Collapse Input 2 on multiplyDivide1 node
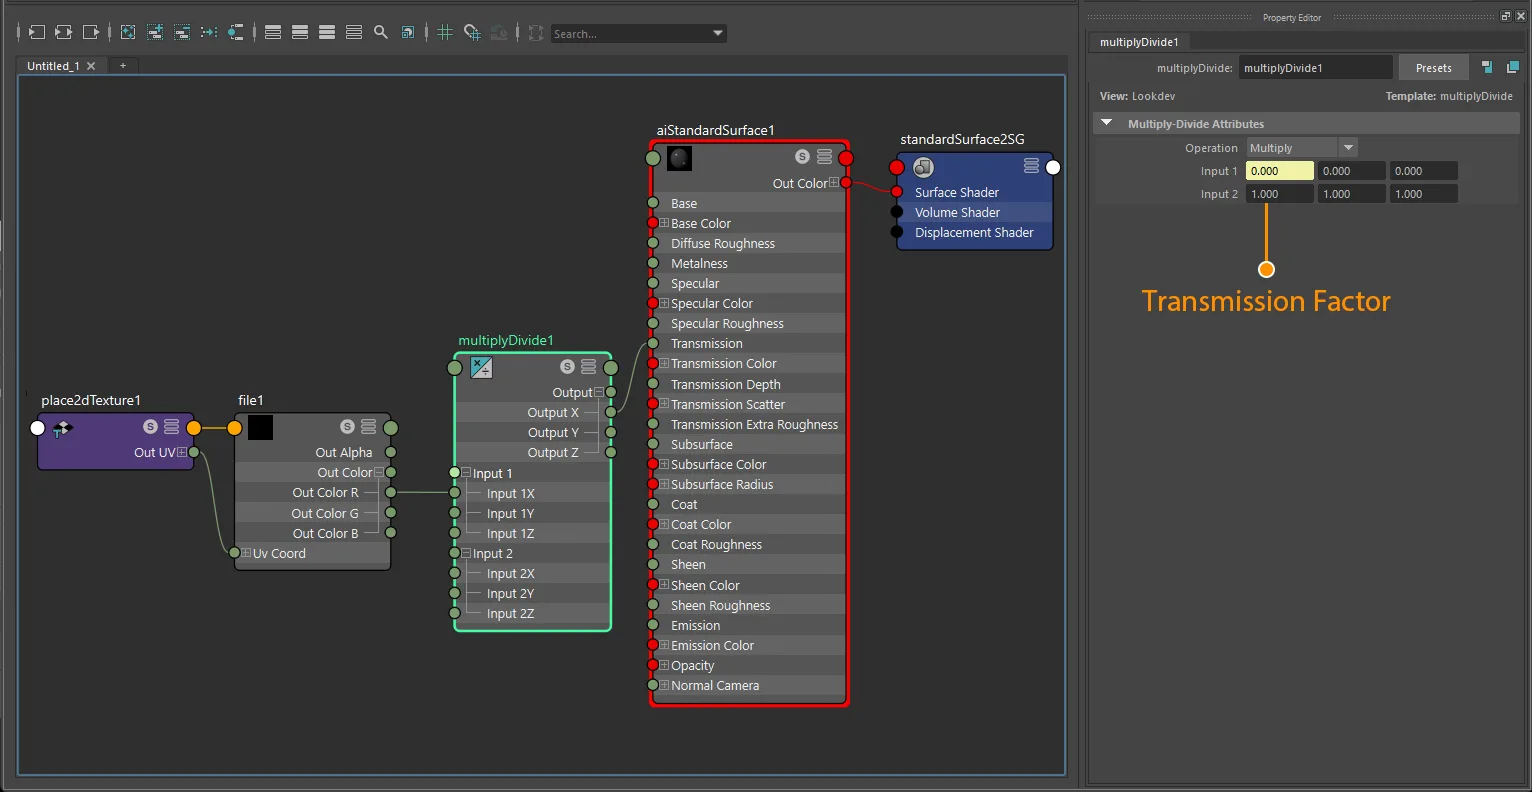Screen dimensions: 1532x792 [466, 552]
